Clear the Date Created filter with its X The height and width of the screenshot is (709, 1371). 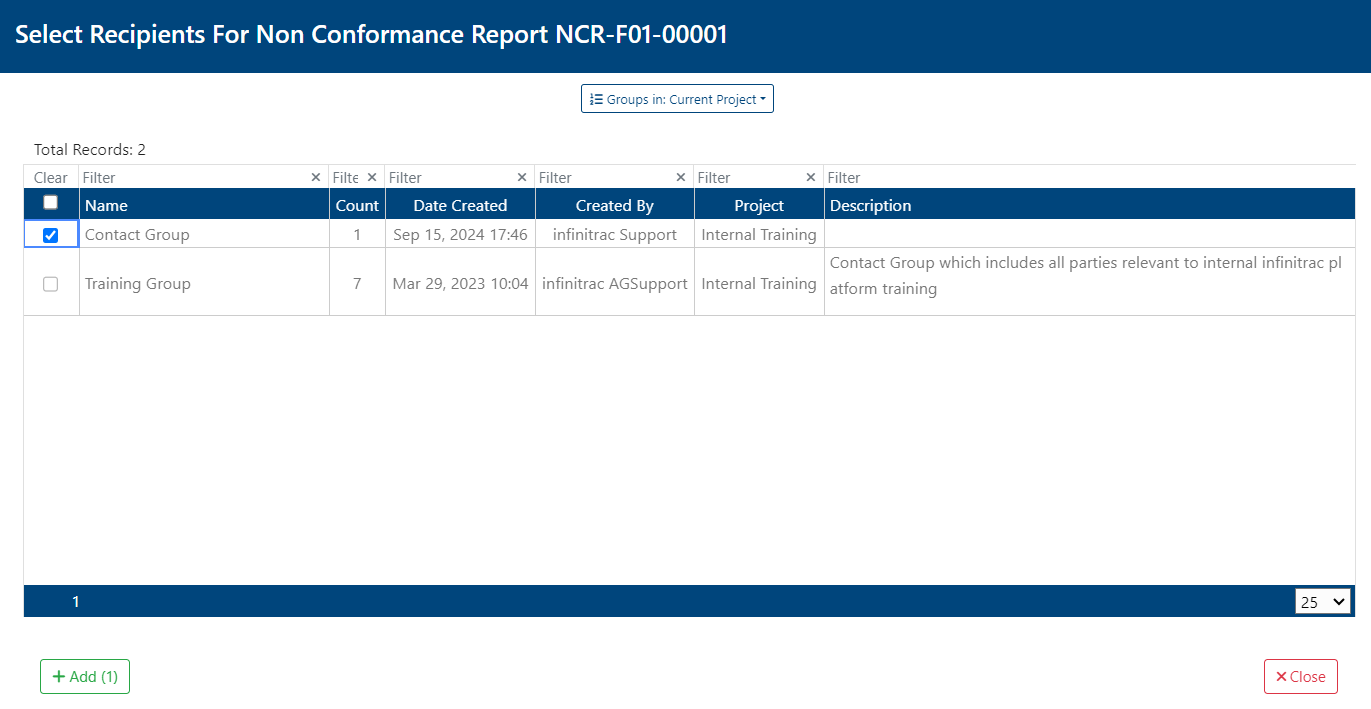pos(522,177)
